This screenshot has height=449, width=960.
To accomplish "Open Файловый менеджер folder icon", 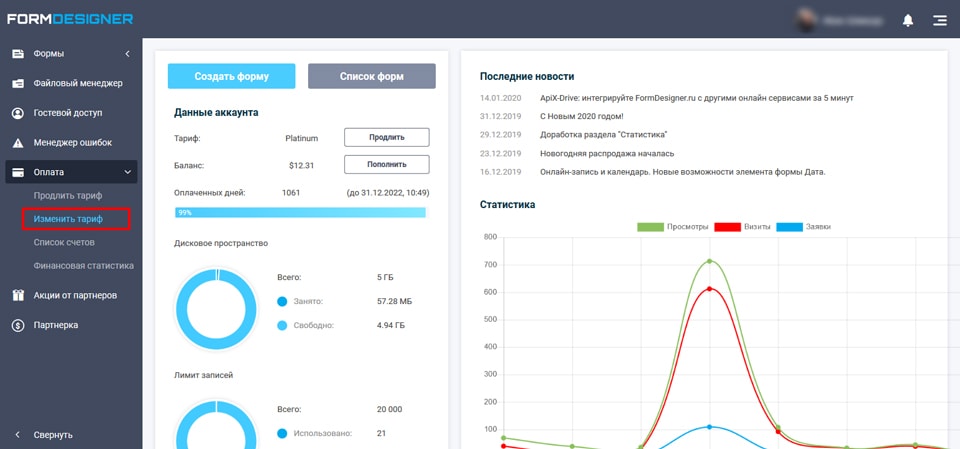I will [x=18, y=83].
